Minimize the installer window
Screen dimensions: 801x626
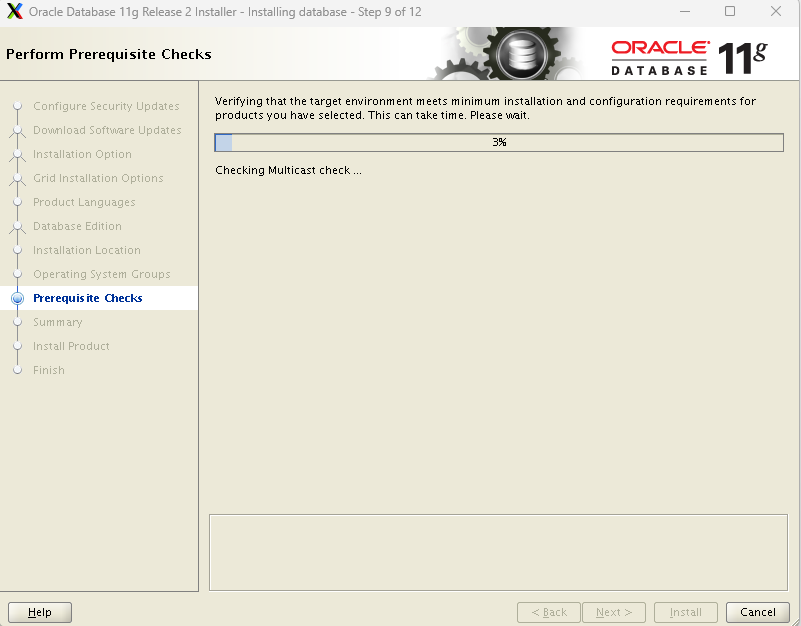685,11
